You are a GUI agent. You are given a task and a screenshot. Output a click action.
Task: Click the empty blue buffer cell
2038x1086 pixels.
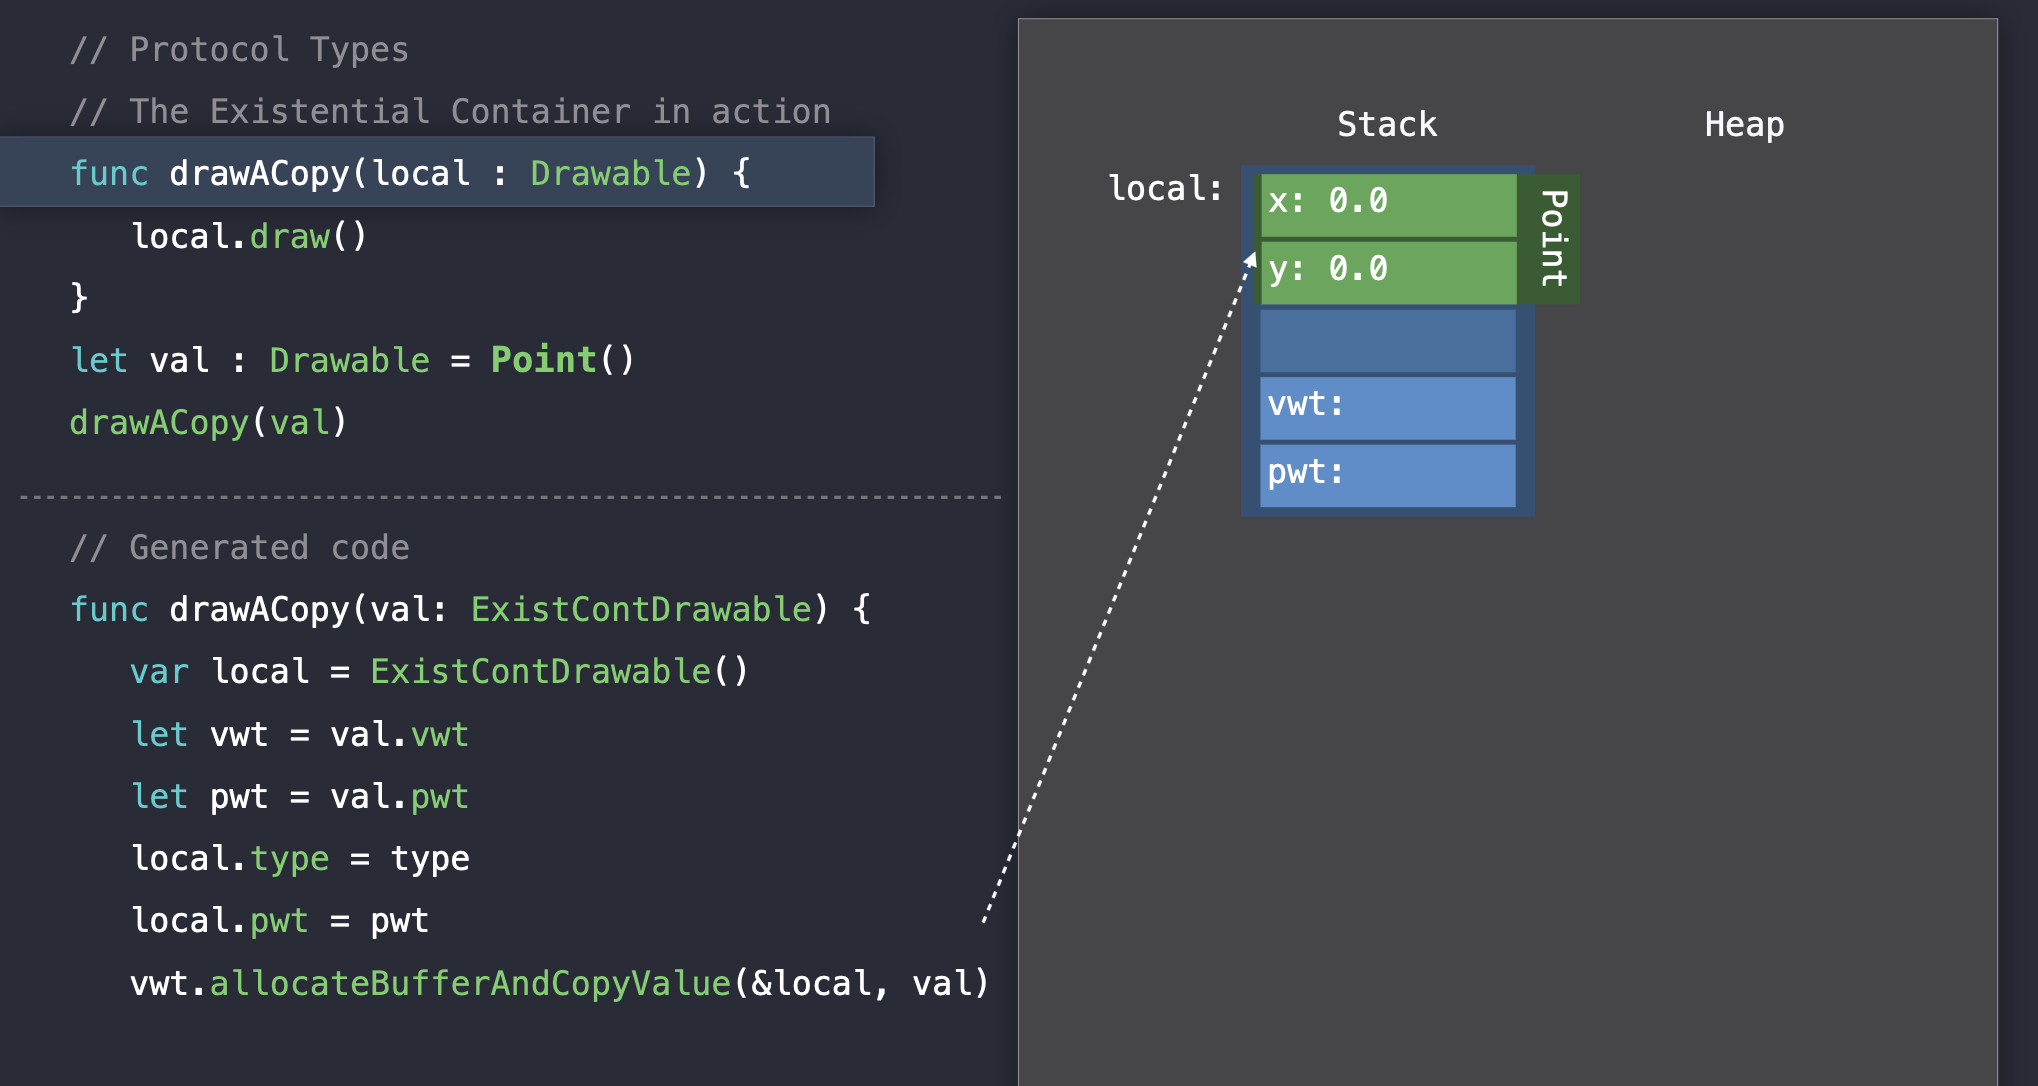pyautogui.click(x=1388, y=340)
